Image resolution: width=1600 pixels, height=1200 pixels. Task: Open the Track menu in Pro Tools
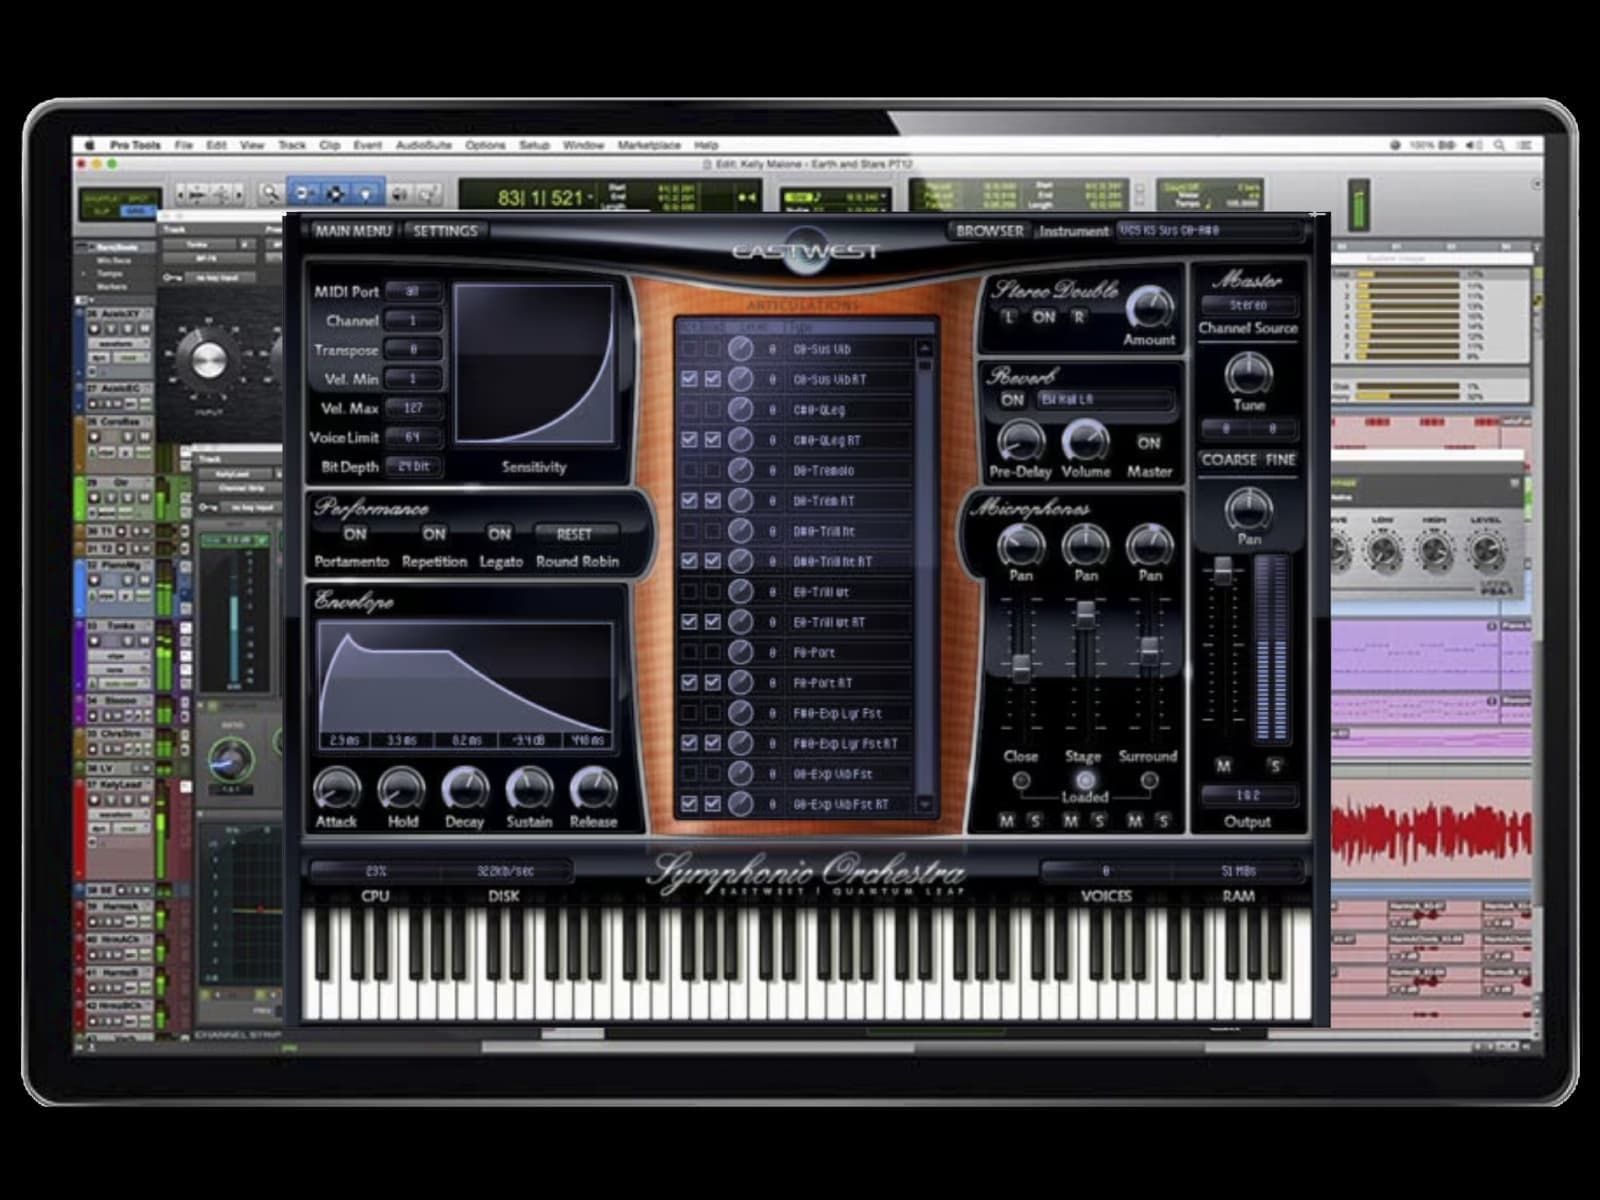(292, 145)
